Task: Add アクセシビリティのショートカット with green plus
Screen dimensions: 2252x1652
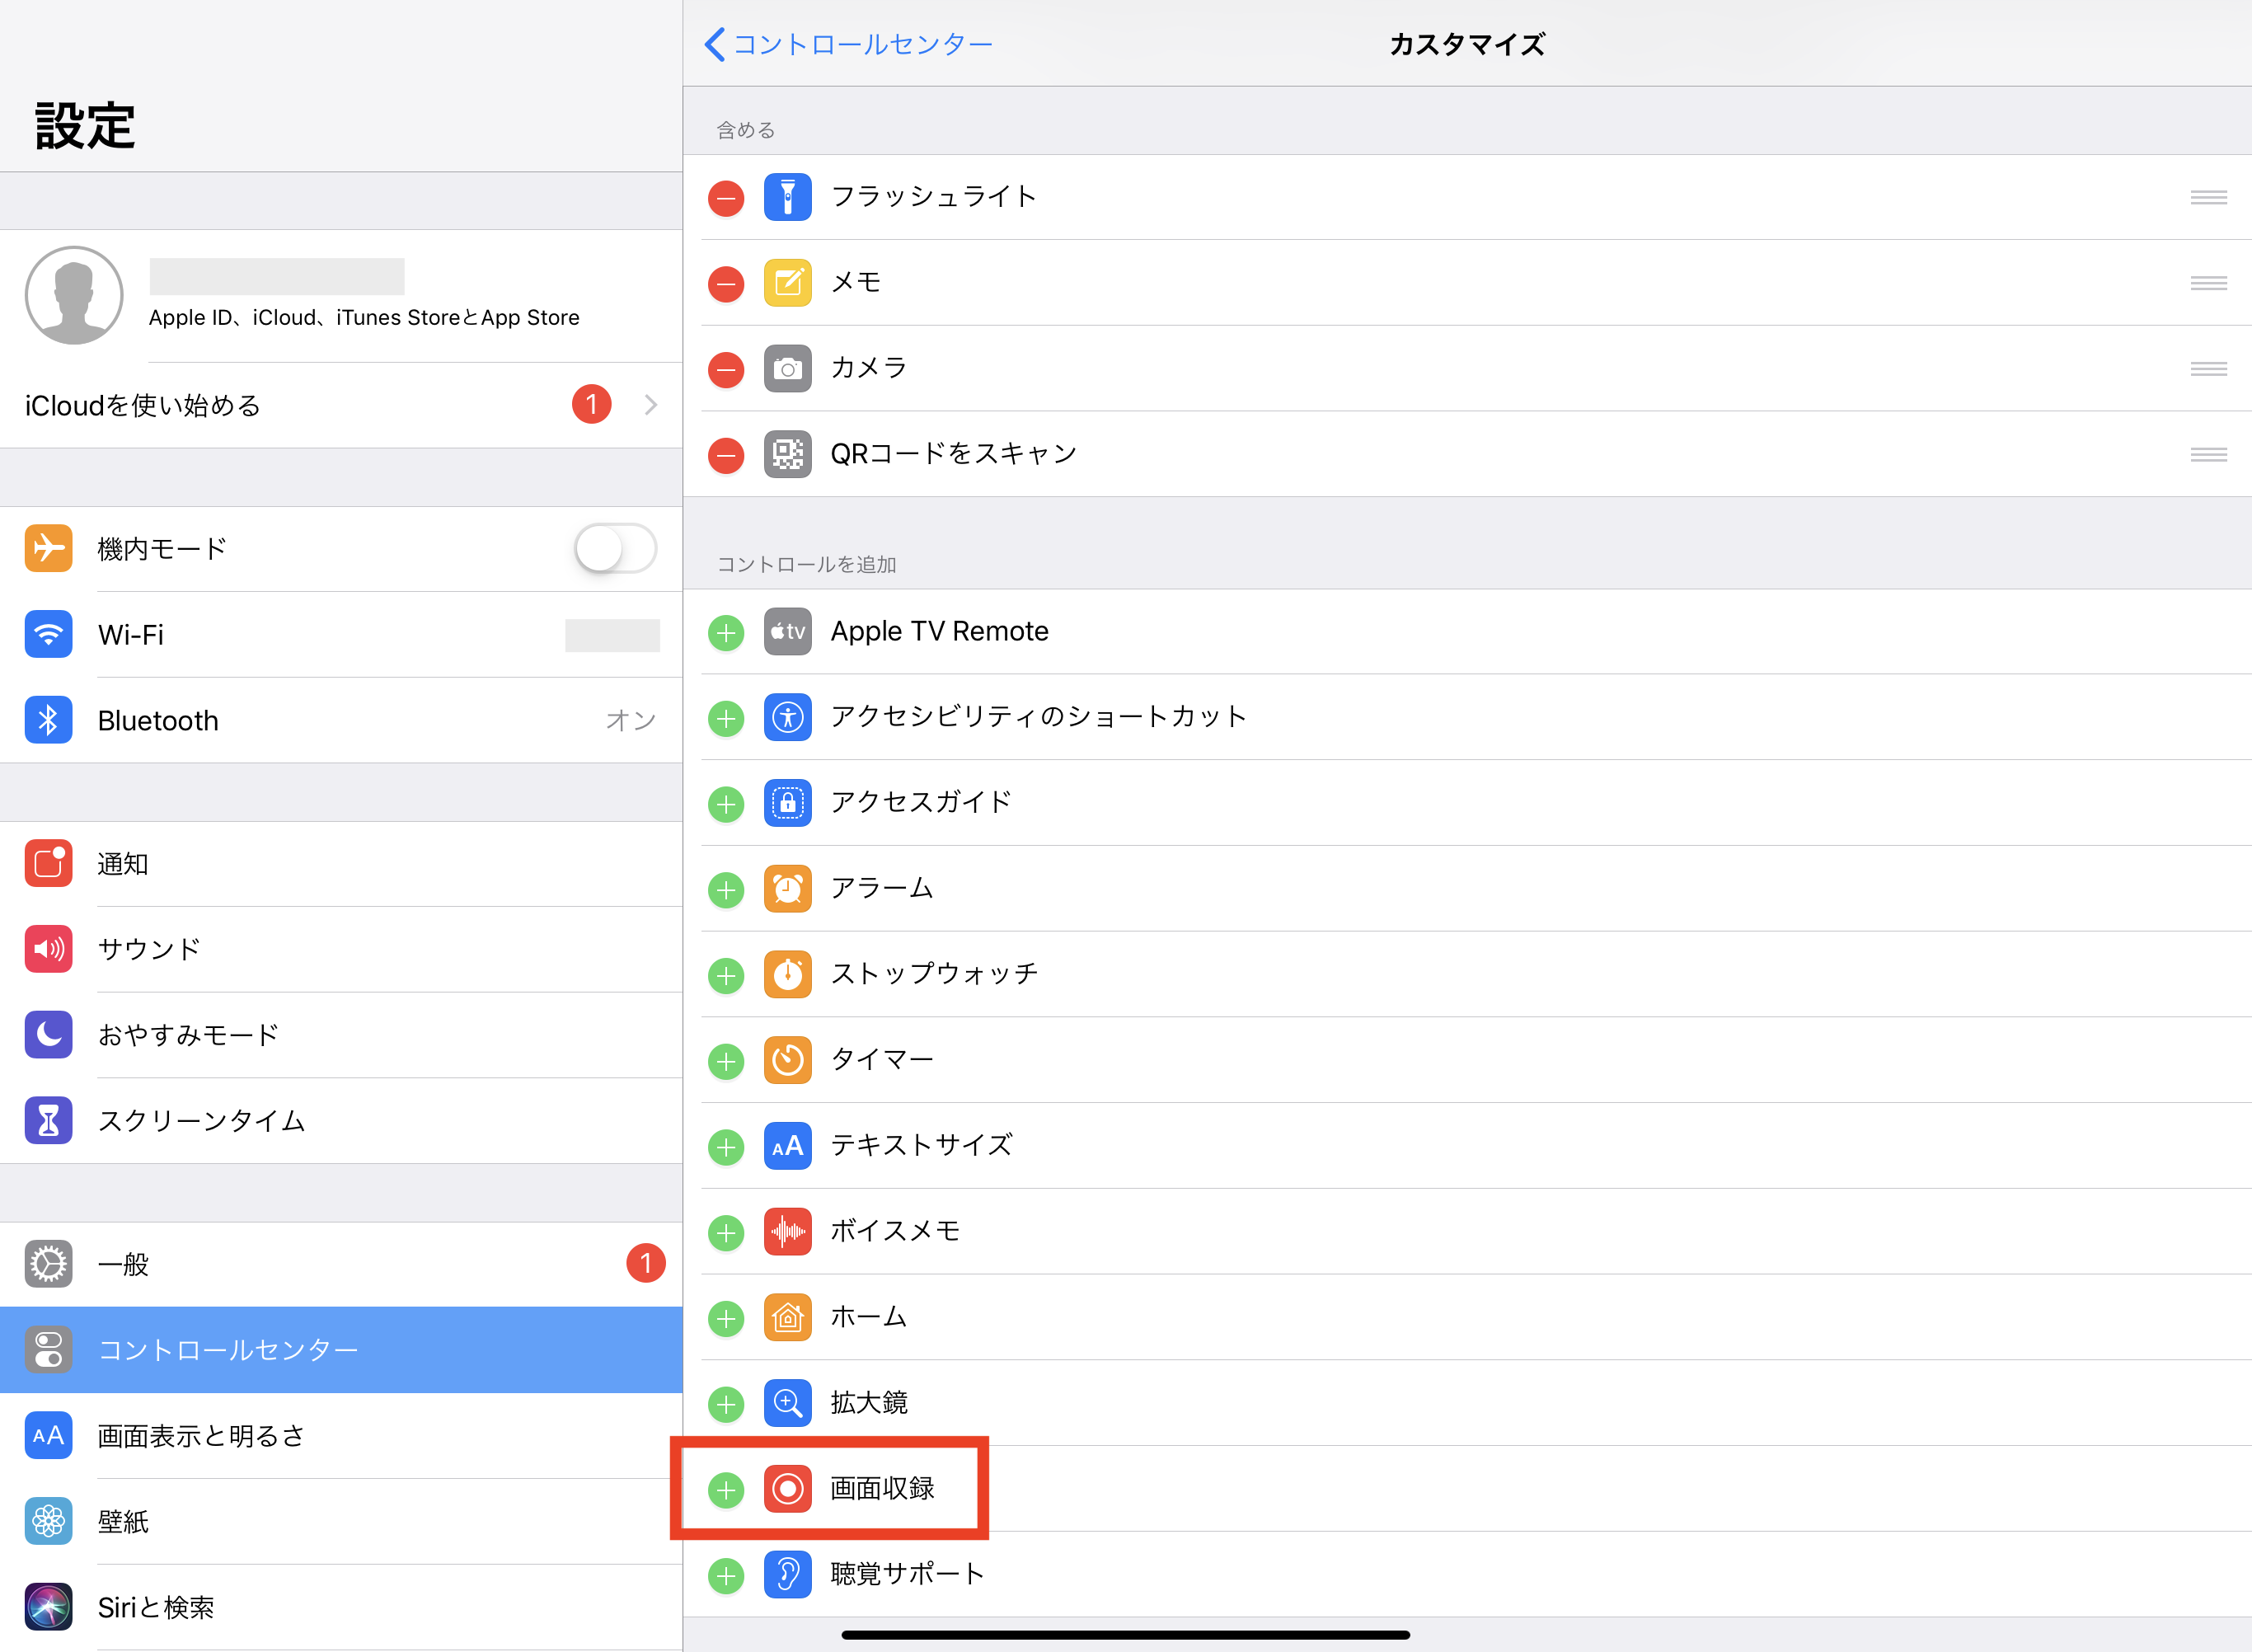Action: (x=726, y=719)
